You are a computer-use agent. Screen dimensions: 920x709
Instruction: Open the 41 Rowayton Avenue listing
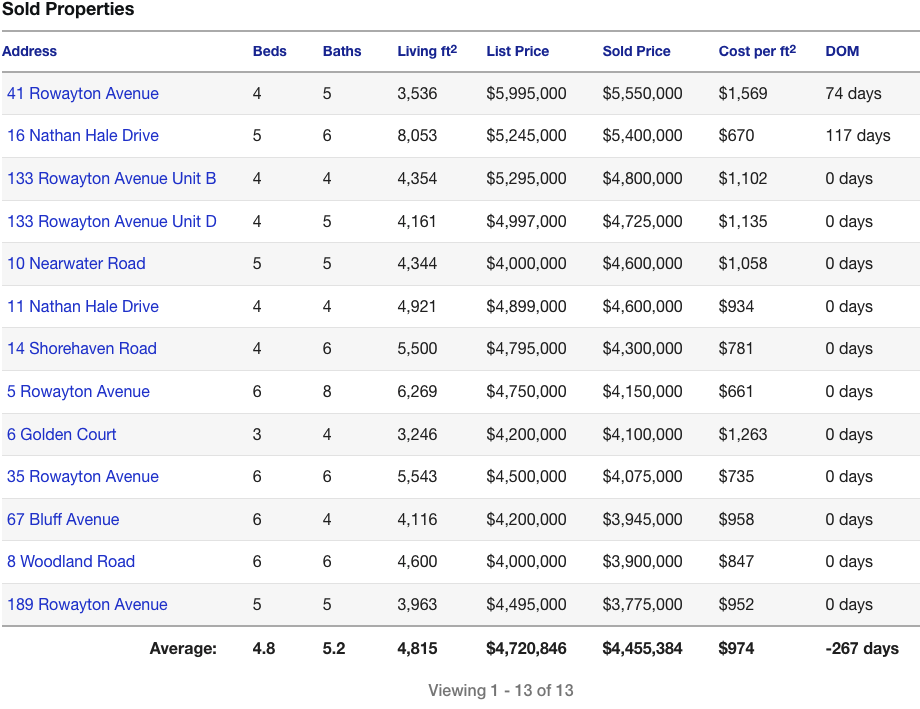82,93
